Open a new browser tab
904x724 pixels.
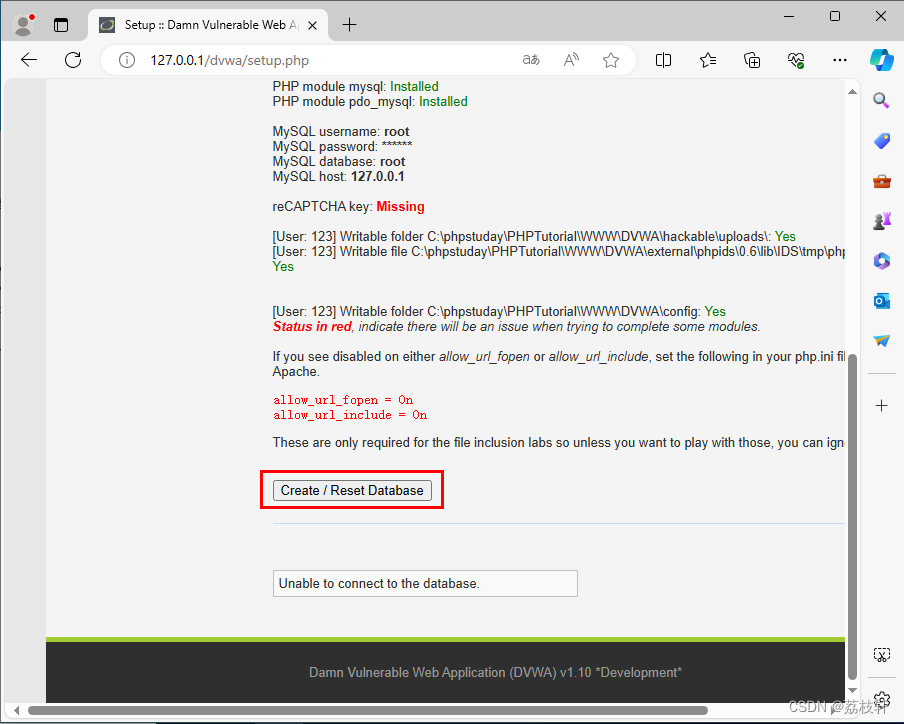click(x=349, y=25)
